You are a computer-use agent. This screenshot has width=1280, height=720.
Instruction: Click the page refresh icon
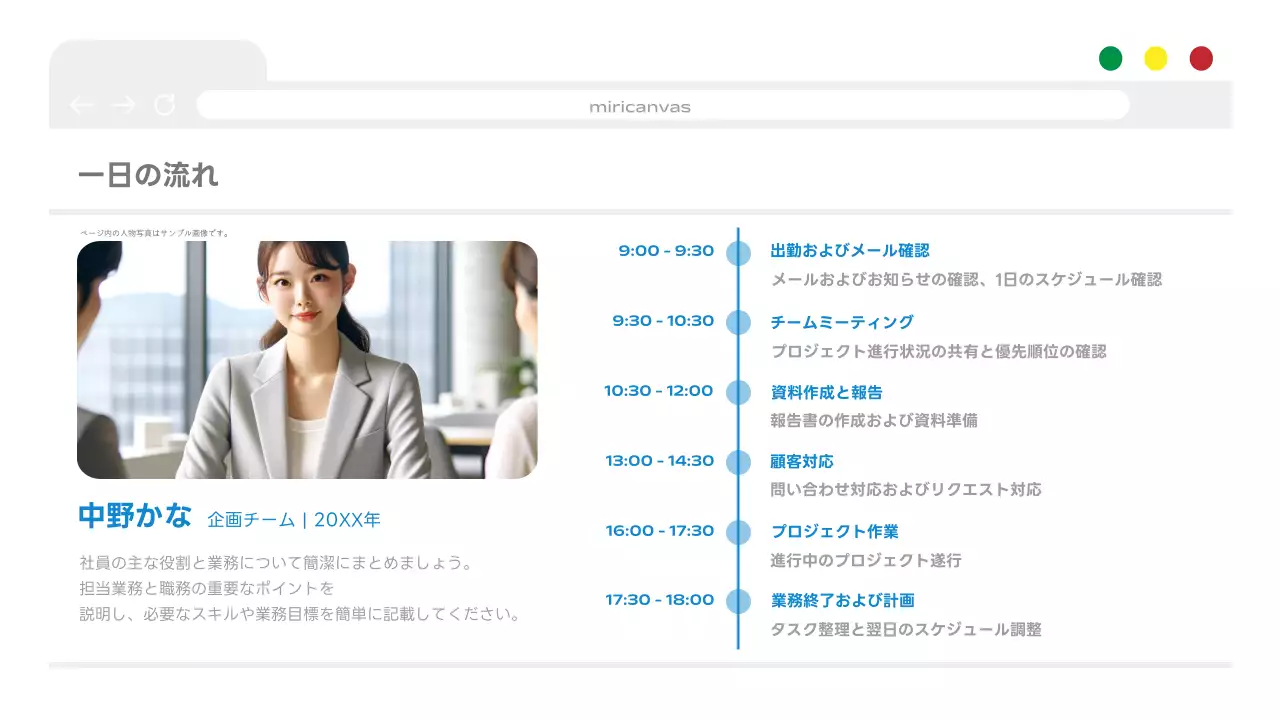point(164,104)
